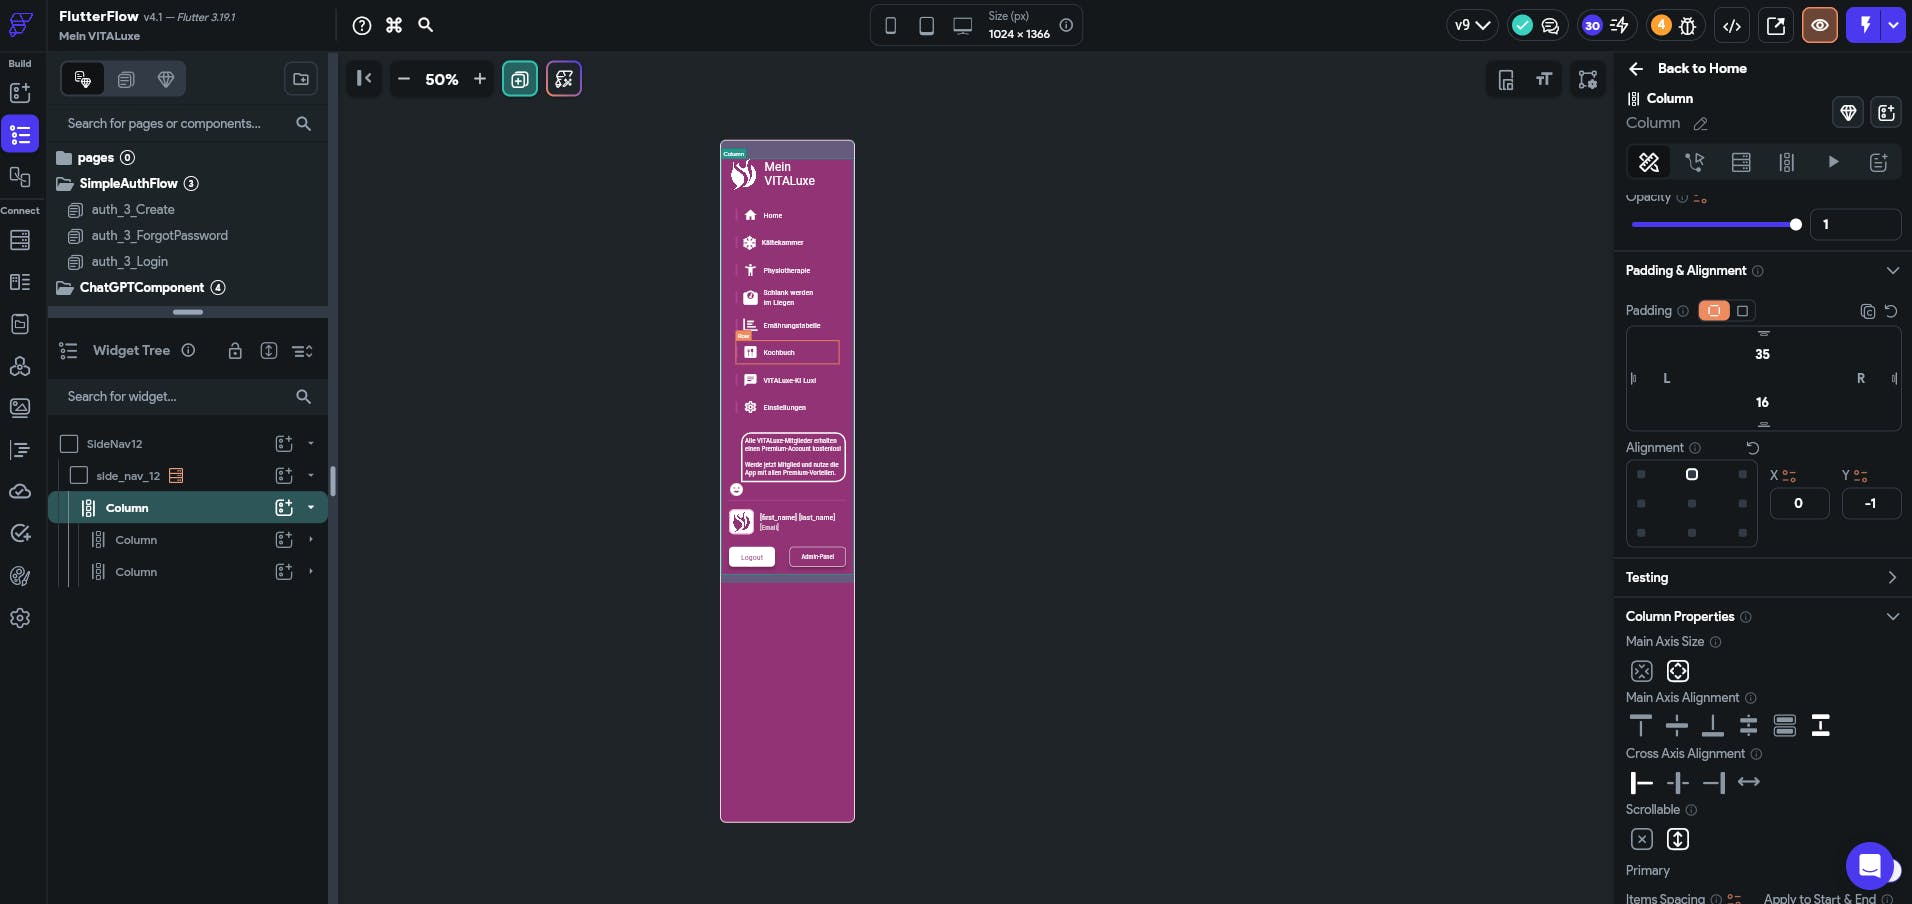Open the Intercom chat bubble button
Image resolution: width=1912 pixels, height=904 pixels.
1870,866
